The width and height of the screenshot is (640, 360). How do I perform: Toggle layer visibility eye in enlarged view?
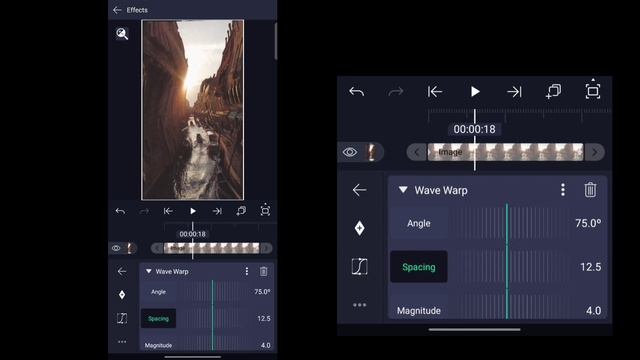(350, 152)
